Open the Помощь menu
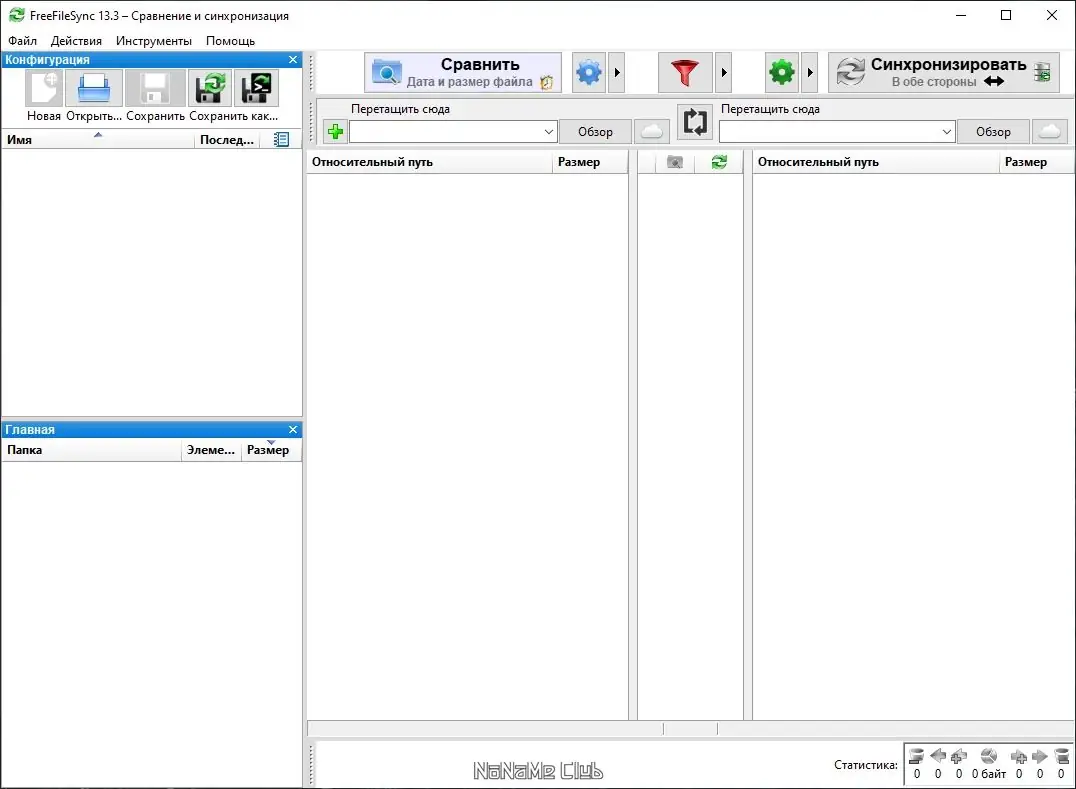1076x789 pixels. click(x=231, y=40)
